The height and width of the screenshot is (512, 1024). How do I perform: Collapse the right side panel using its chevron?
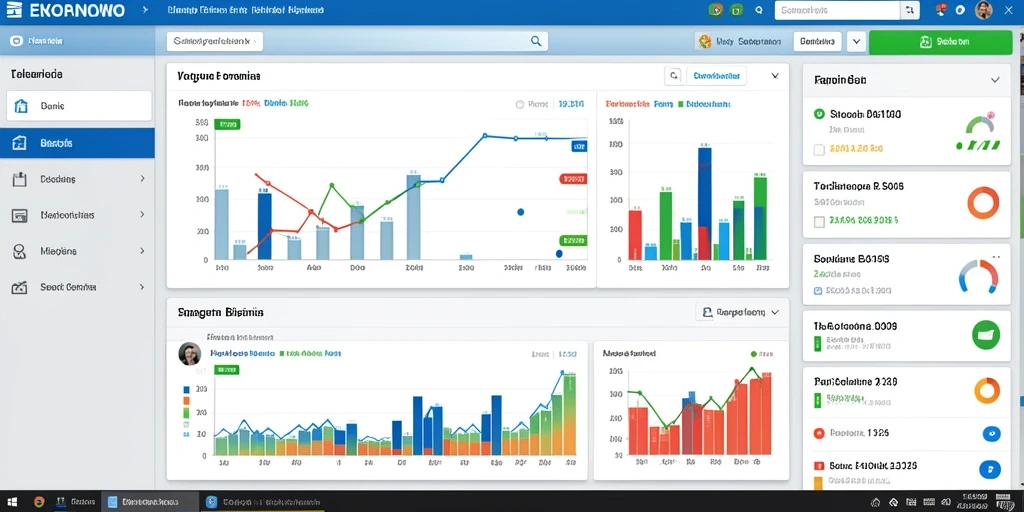(x=995, y=80)
